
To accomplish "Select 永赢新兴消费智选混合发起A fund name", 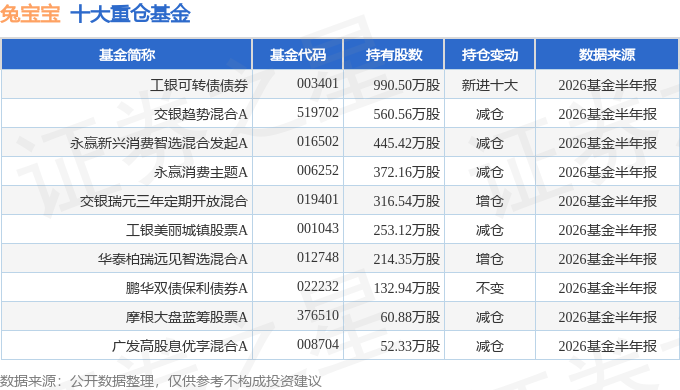I will 159,143.
